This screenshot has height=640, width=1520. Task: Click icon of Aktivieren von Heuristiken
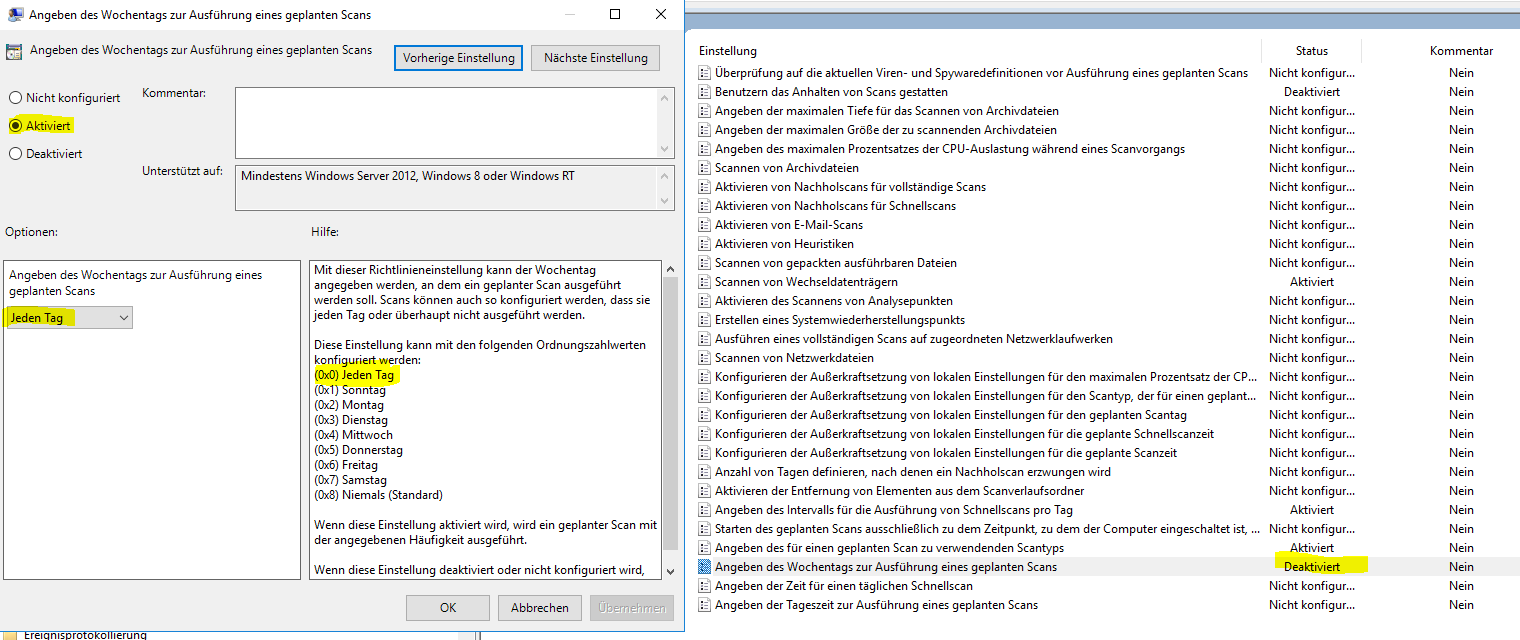click(704, 244)
